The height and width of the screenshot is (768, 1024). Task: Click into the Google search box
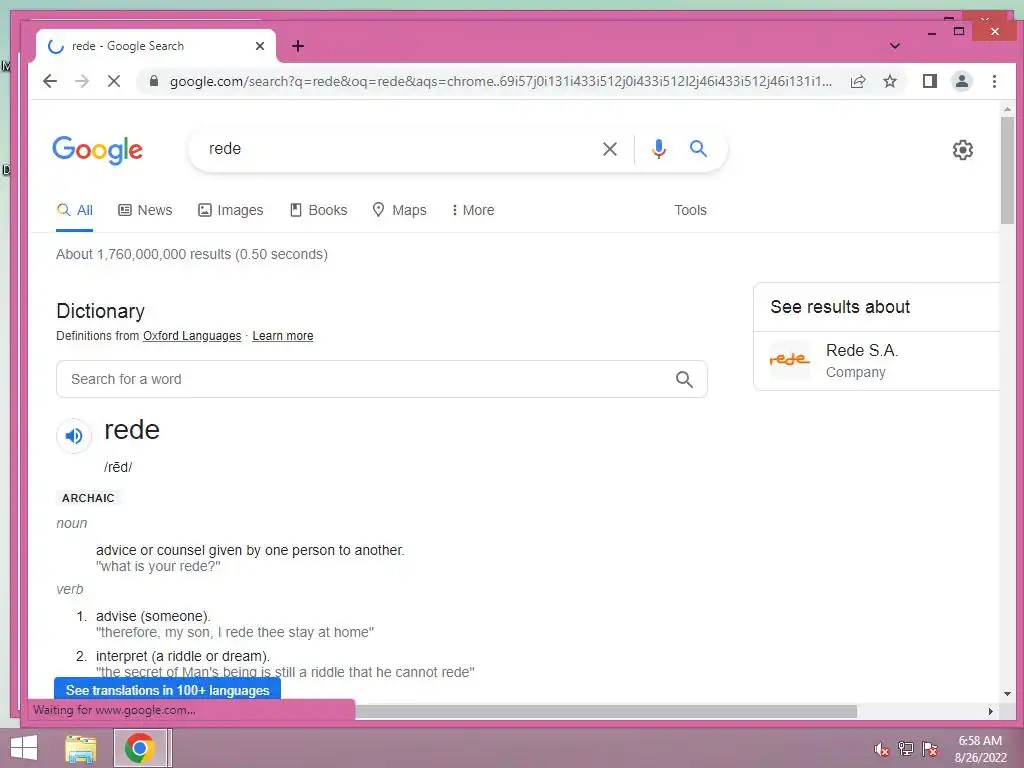pyautogui.click(x=398, y=149)
